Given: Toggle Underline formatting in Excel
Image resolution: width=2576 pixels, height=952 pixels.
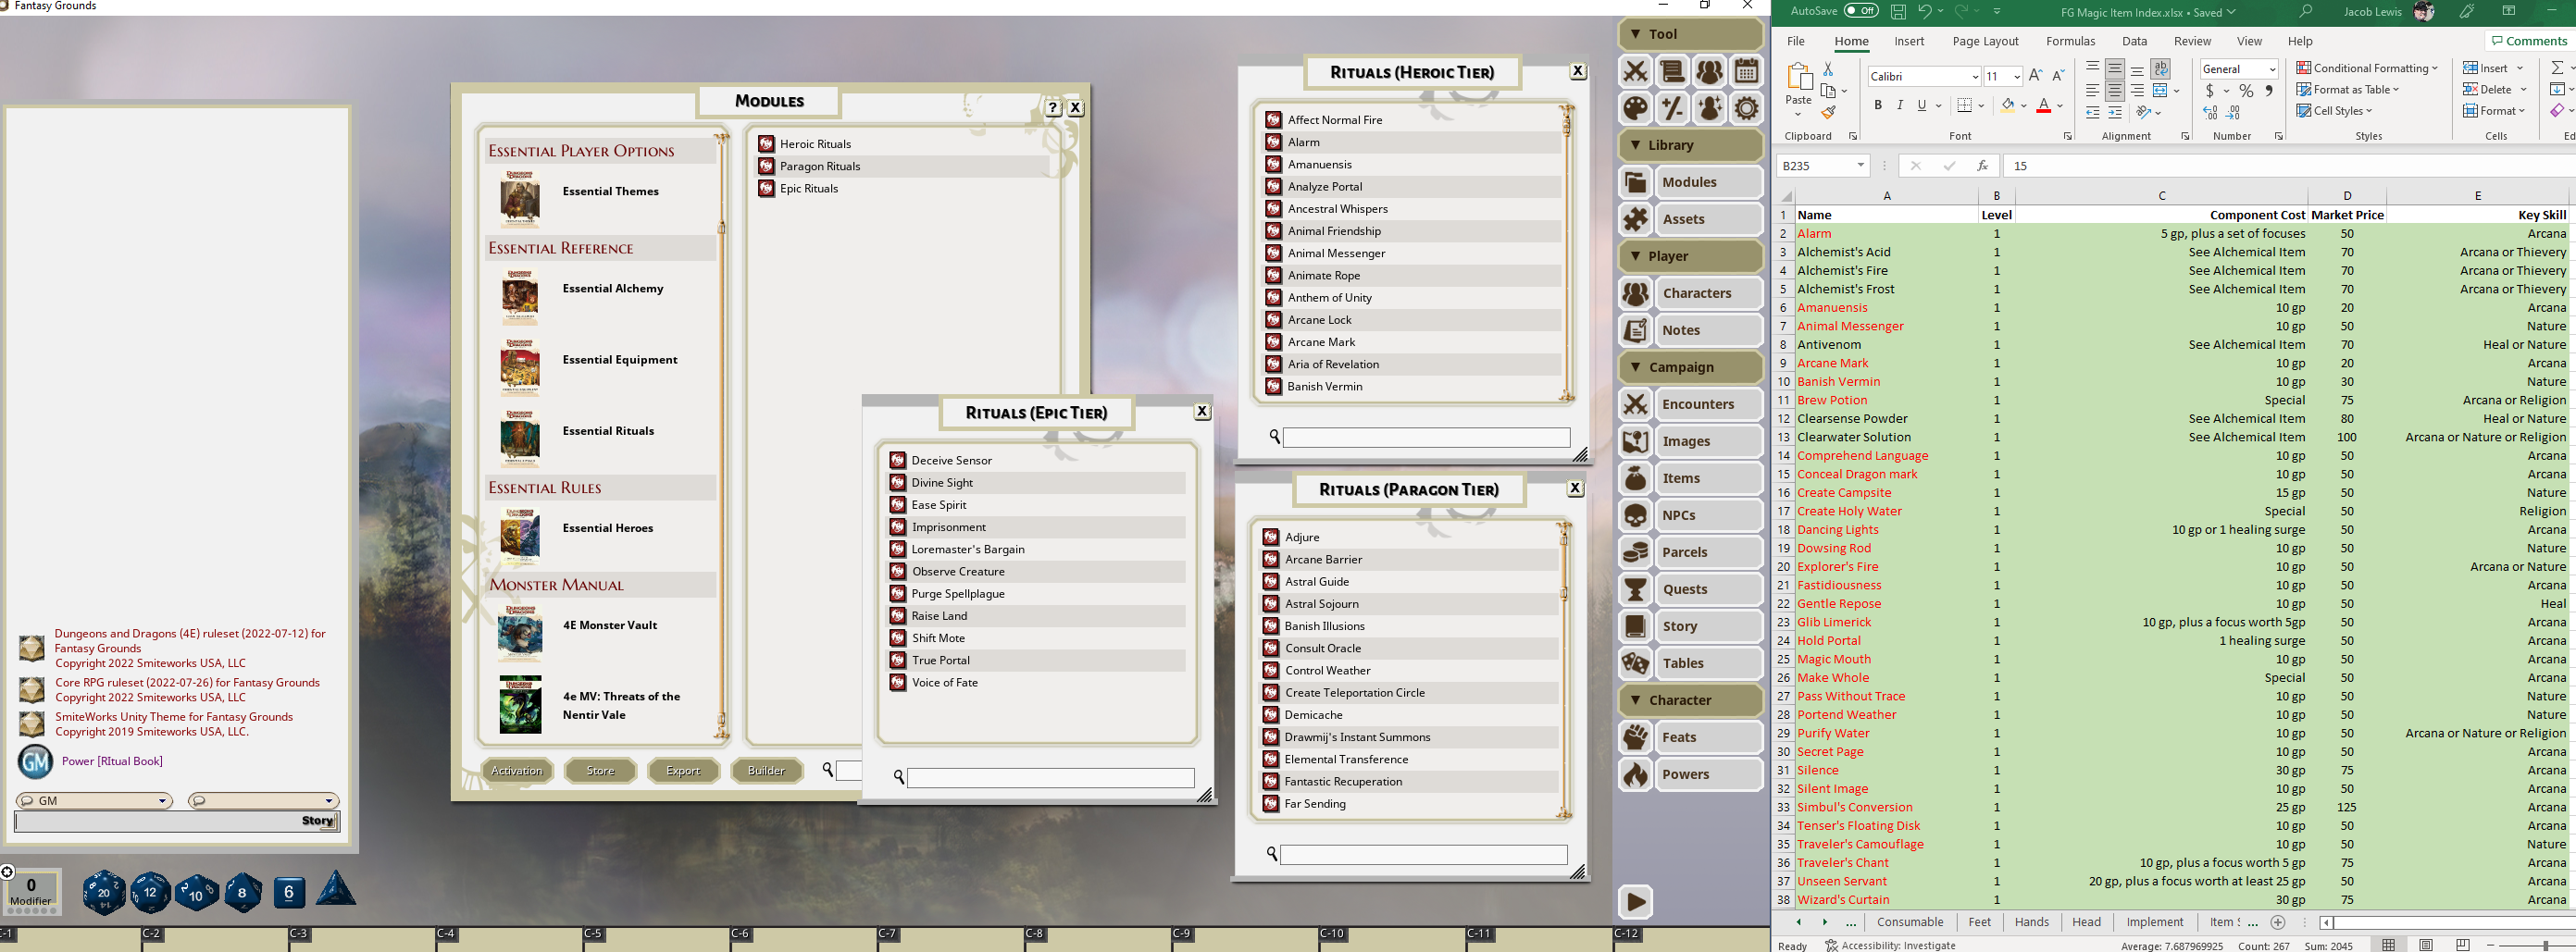Looking at the screenshot, I should [x=1921, y=105].
